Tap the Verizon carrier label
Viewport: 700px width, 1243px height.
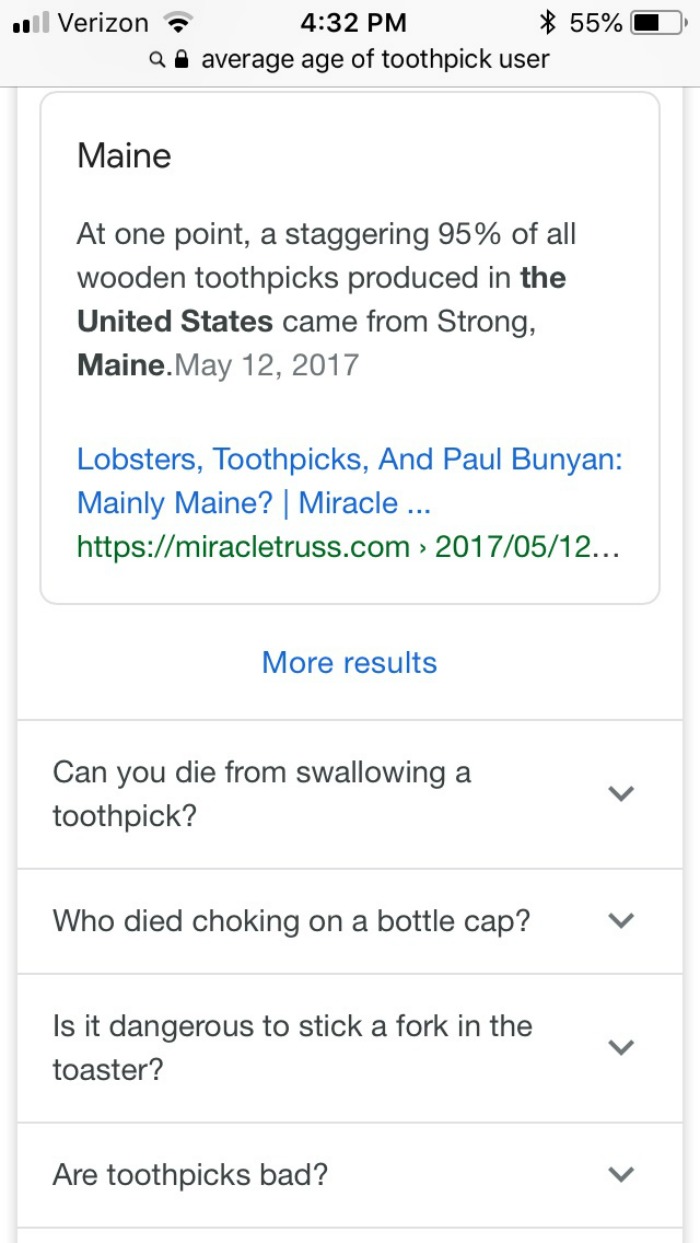point(103,23)
